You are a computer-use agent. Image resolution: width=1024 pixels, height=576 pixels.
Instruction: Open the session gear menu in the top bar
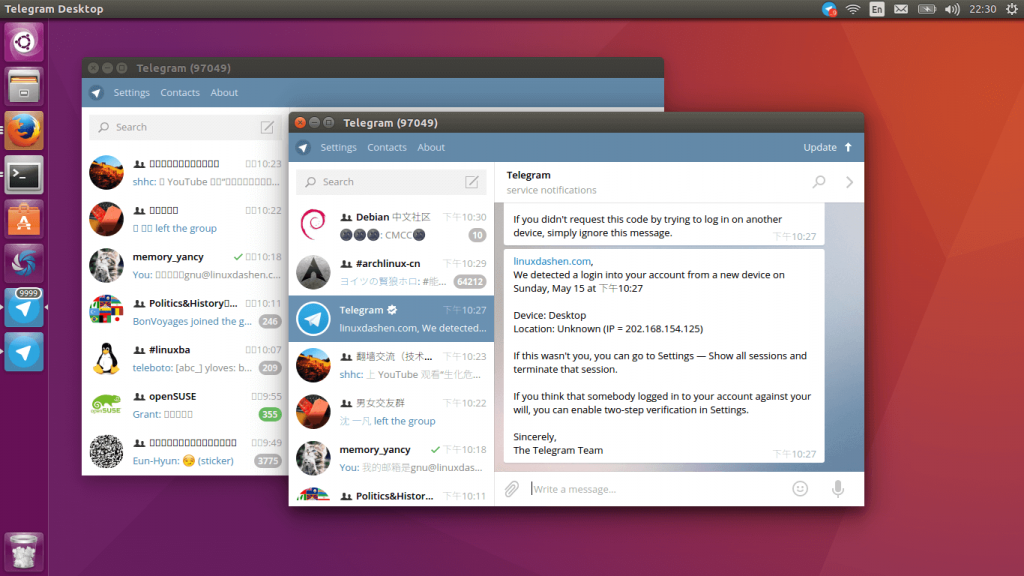pos(1013,9)
